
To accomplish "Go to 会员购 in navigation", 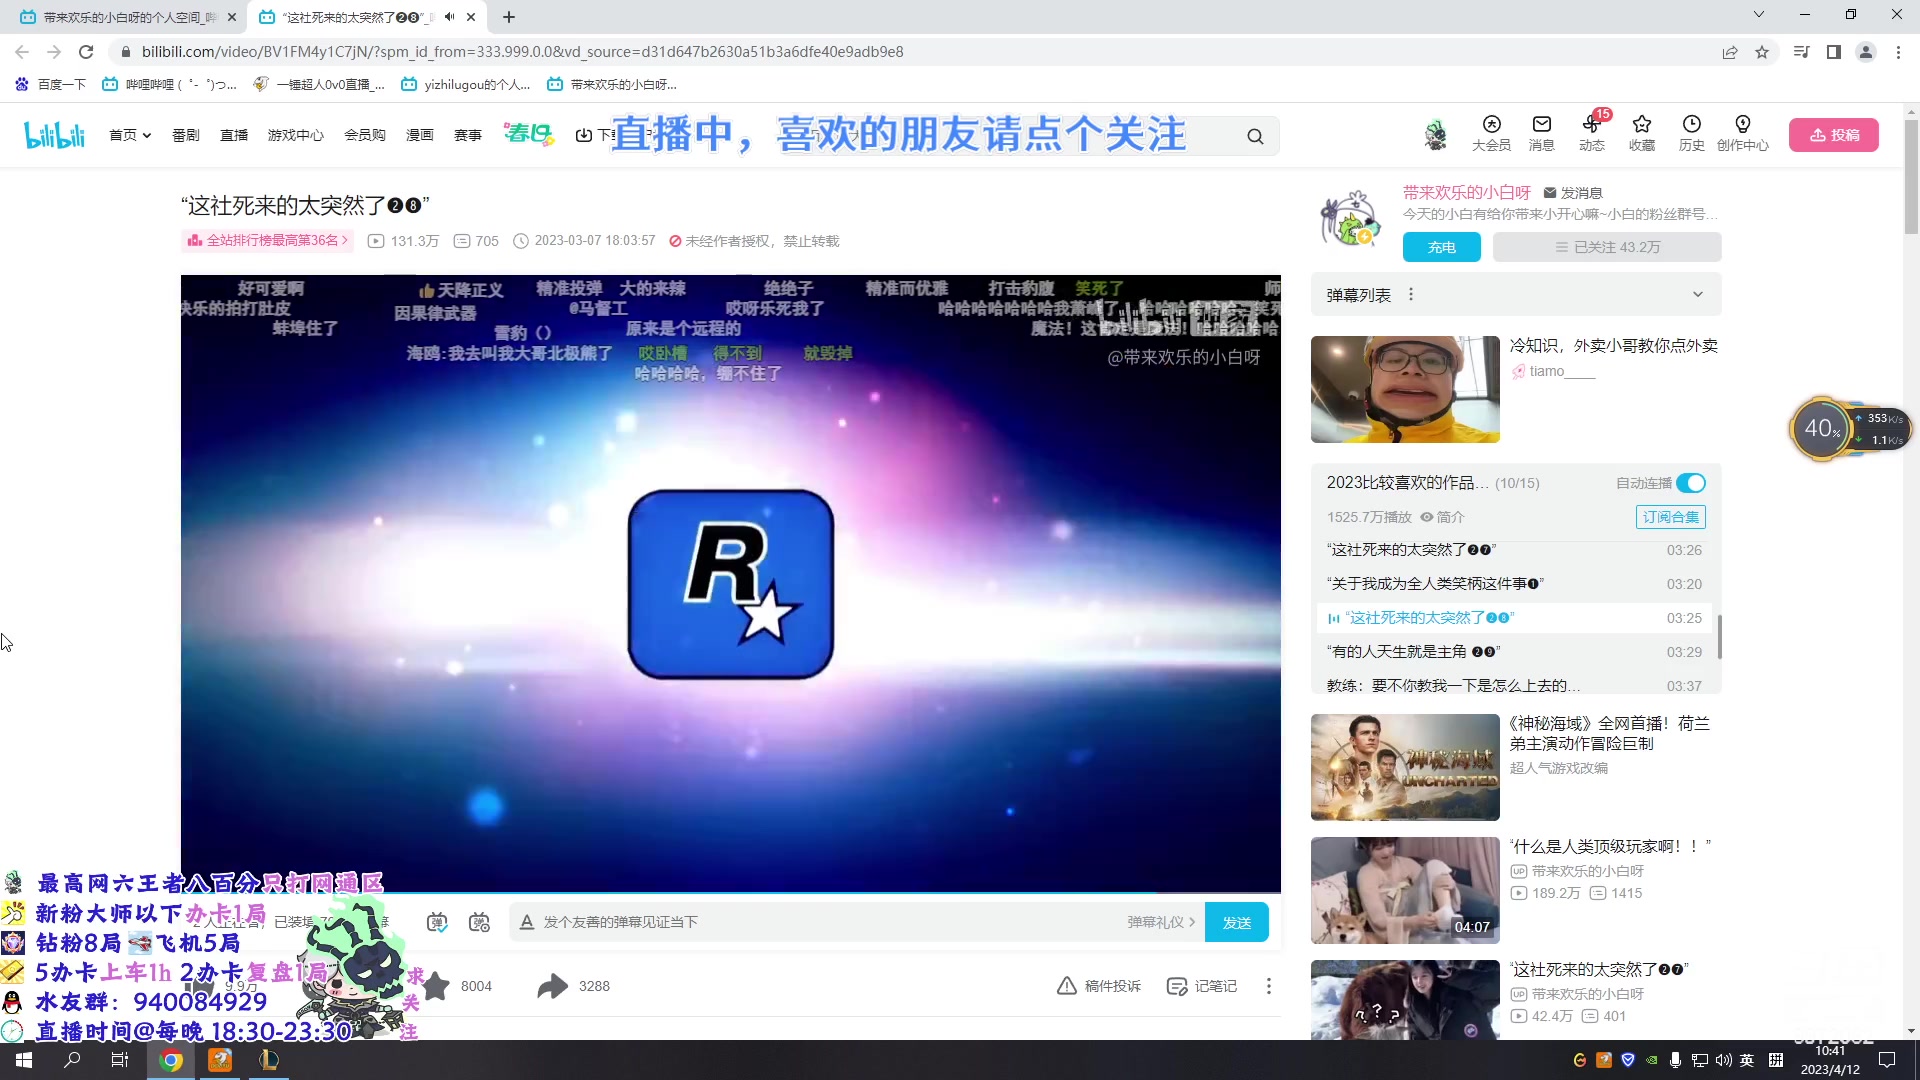I will (x=365, y=135).
